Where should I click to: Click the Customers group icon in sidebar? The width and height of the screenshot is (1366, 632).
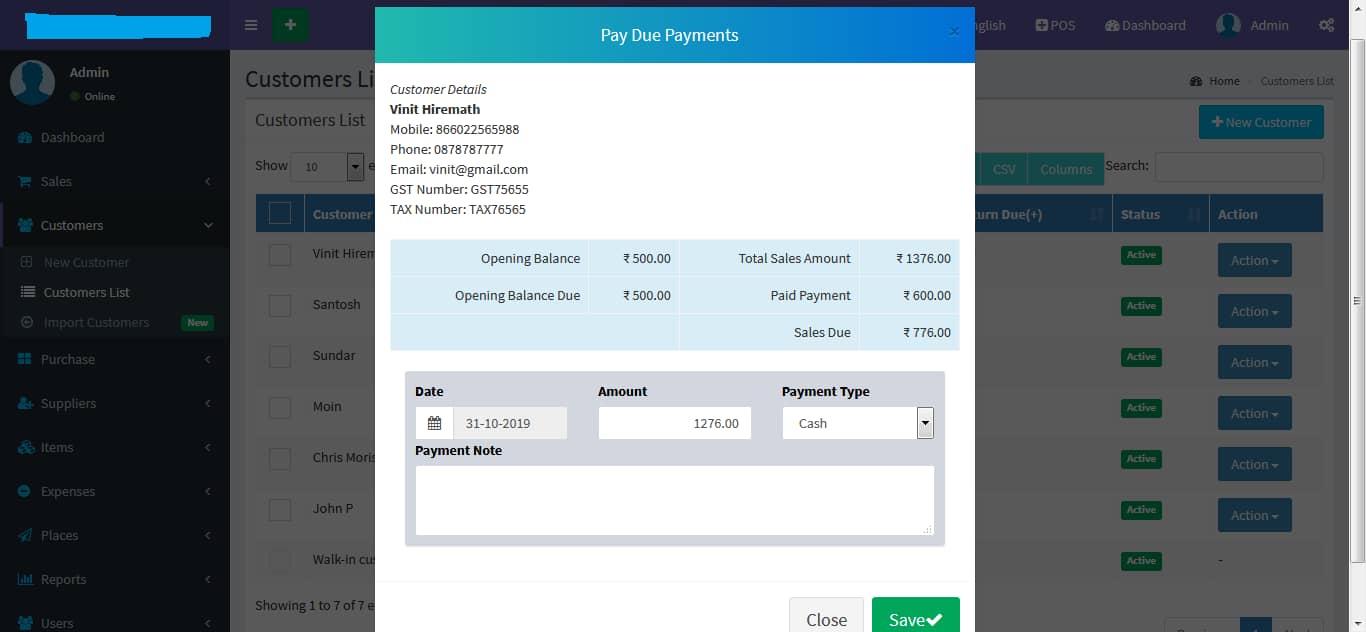pyautogui.click(x=25, y=225)
